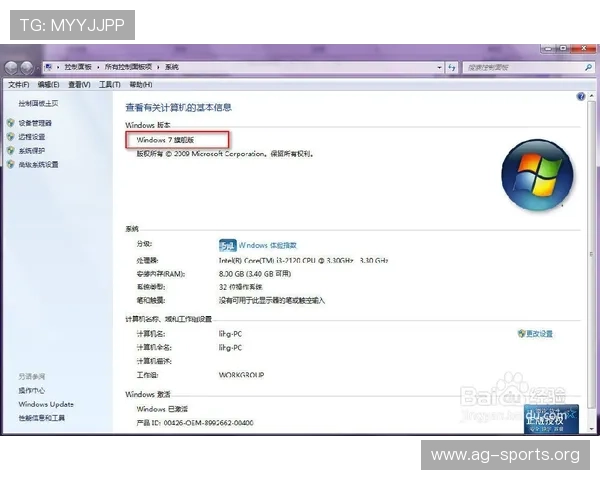Click the 'Windows 7 旗舰版' edition text
Viewport: 600px width, 480px height.
[x=165, y=140]
